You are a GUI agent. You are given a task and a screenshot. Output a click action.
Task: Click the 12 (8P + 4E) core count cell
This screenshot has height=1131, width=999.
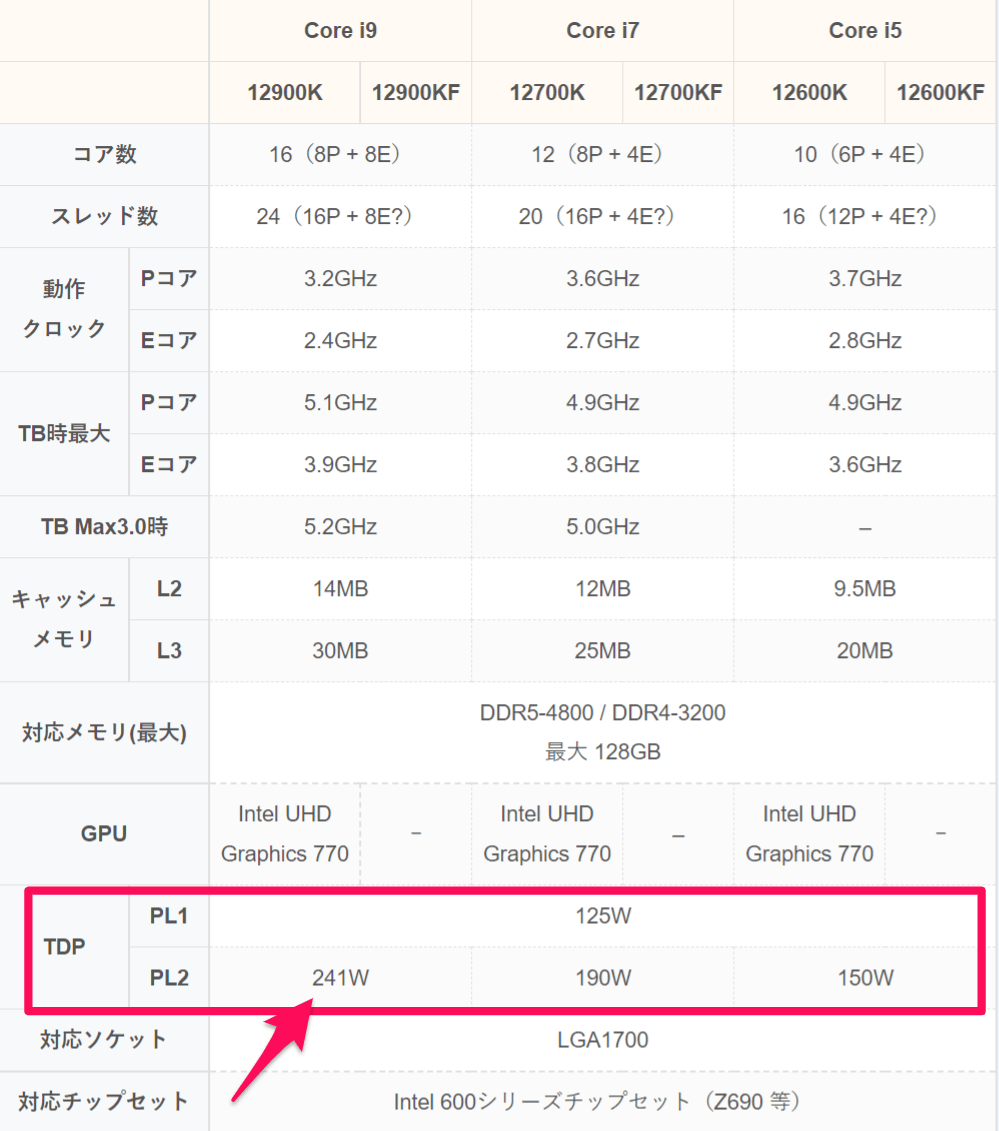[x=602, y=154]
